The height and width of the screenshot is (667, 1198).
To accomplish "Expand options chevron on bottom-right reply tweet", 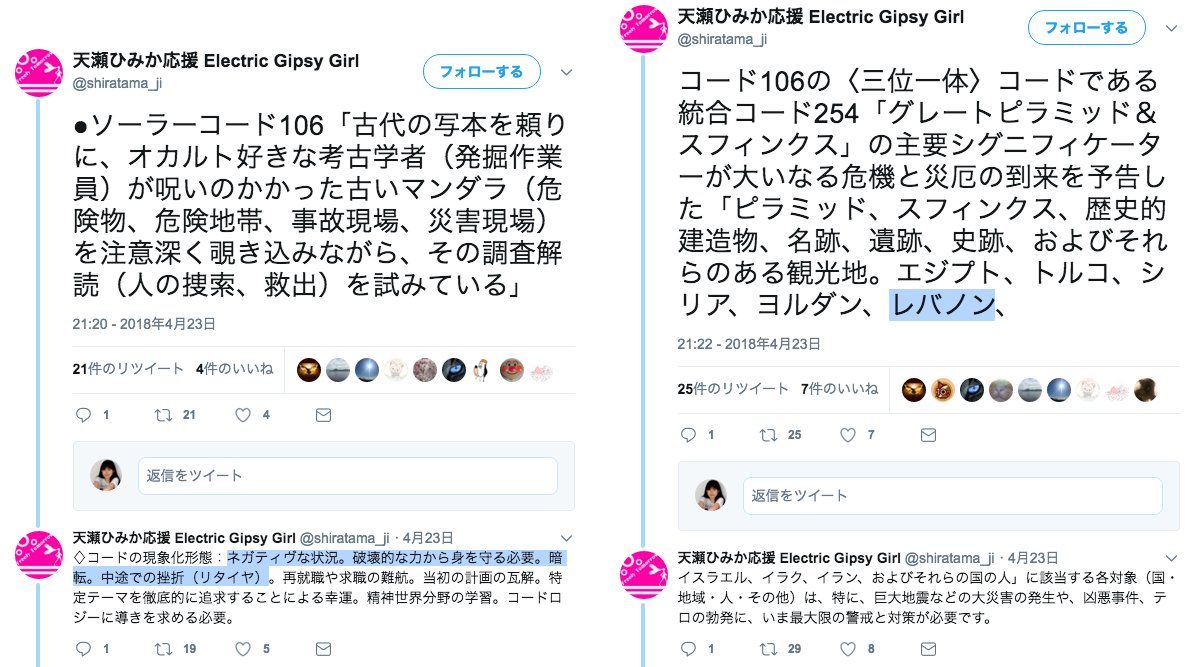I will tap(1171, 558).
